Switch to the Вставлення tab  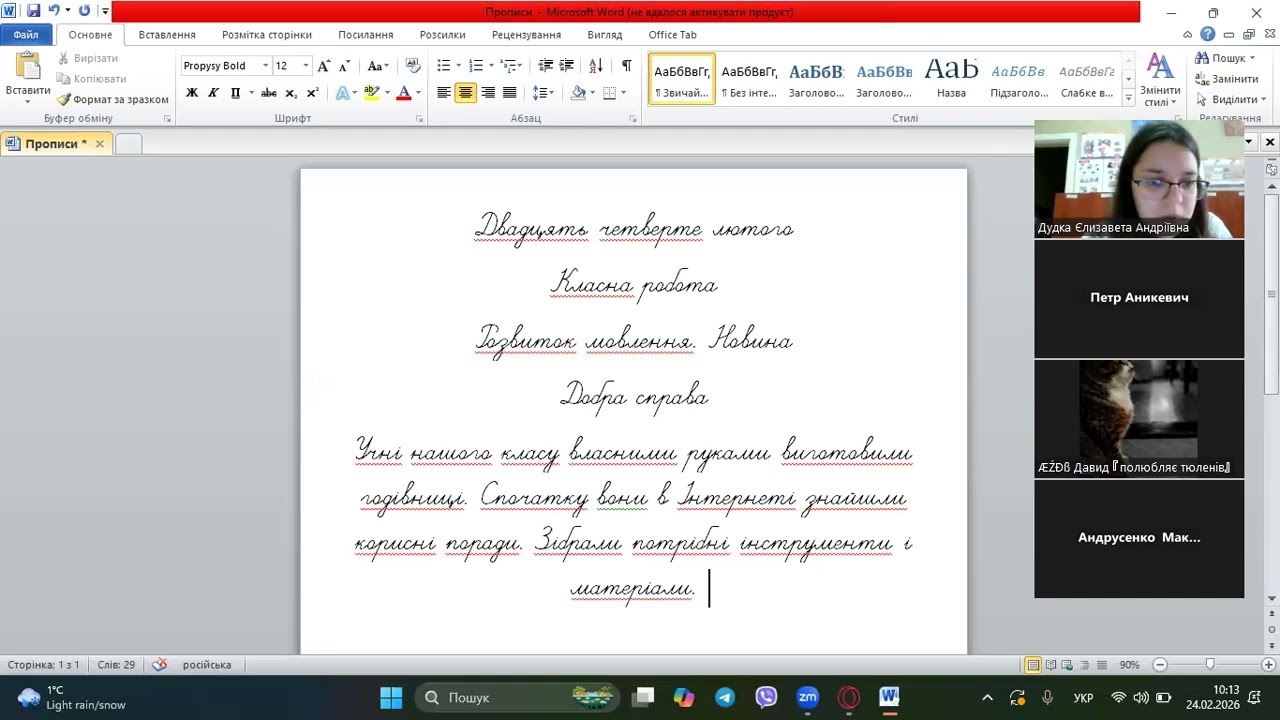click(167, 34)
